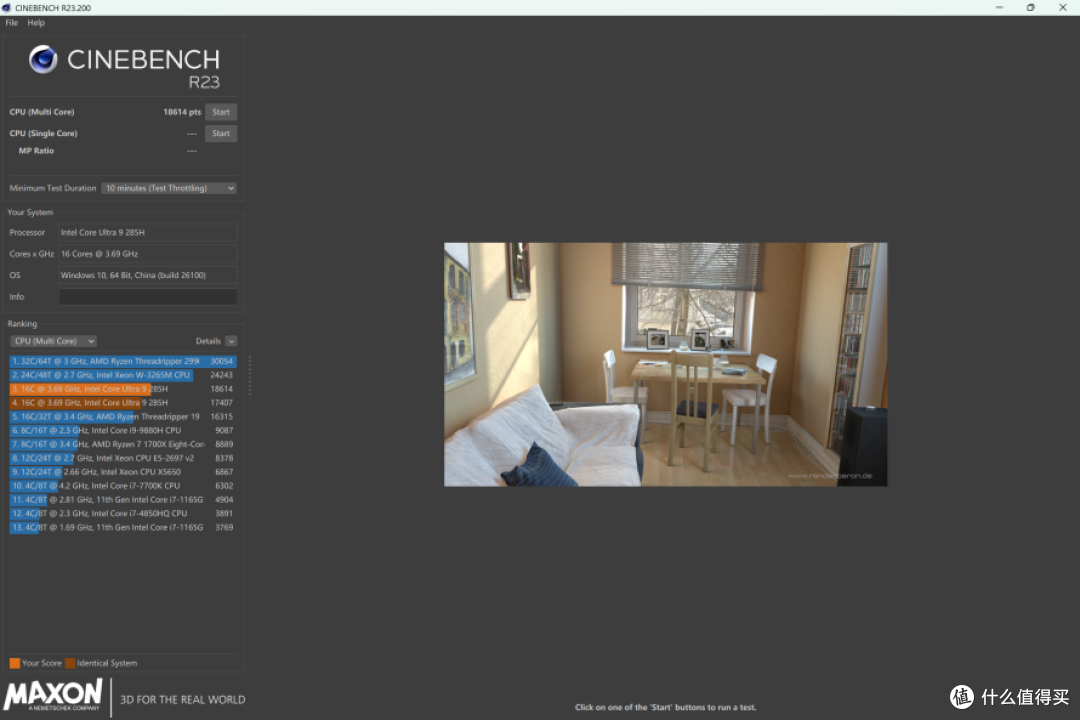Select ranking row 13 Core i7-1165G scoring 3769

[123, 527]
